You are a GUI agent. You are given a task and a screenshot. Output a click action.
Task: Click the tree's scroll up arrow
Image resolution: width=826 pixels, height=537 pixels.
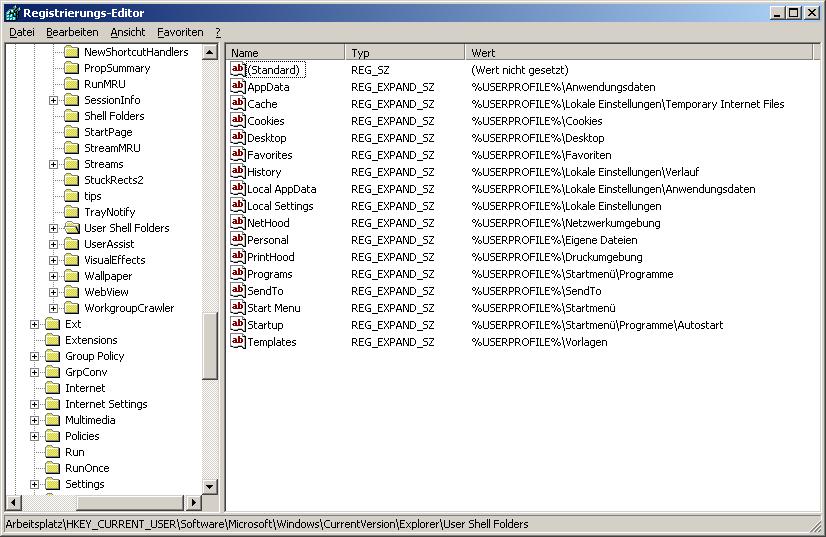tap(210, 52)
